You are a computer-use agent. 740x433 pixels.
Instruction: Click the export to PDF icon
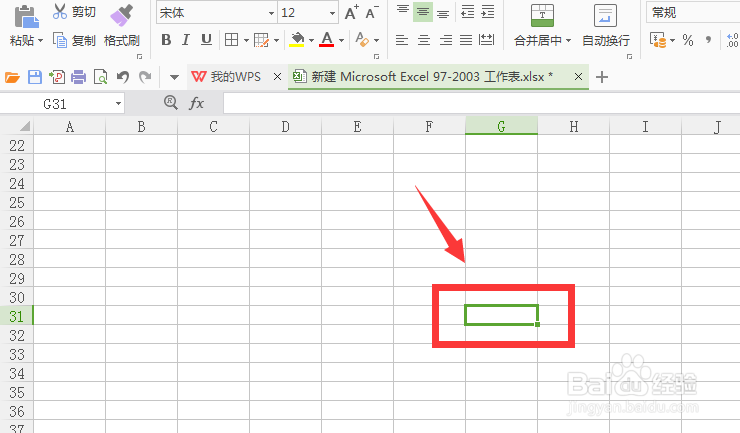(57, 77)
